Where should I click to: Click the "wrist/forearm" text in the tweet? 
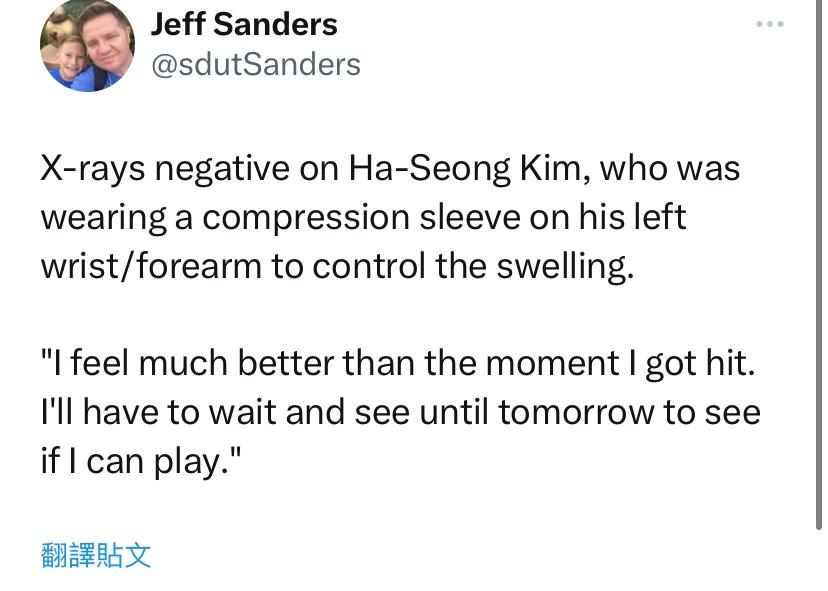point(151,266)
